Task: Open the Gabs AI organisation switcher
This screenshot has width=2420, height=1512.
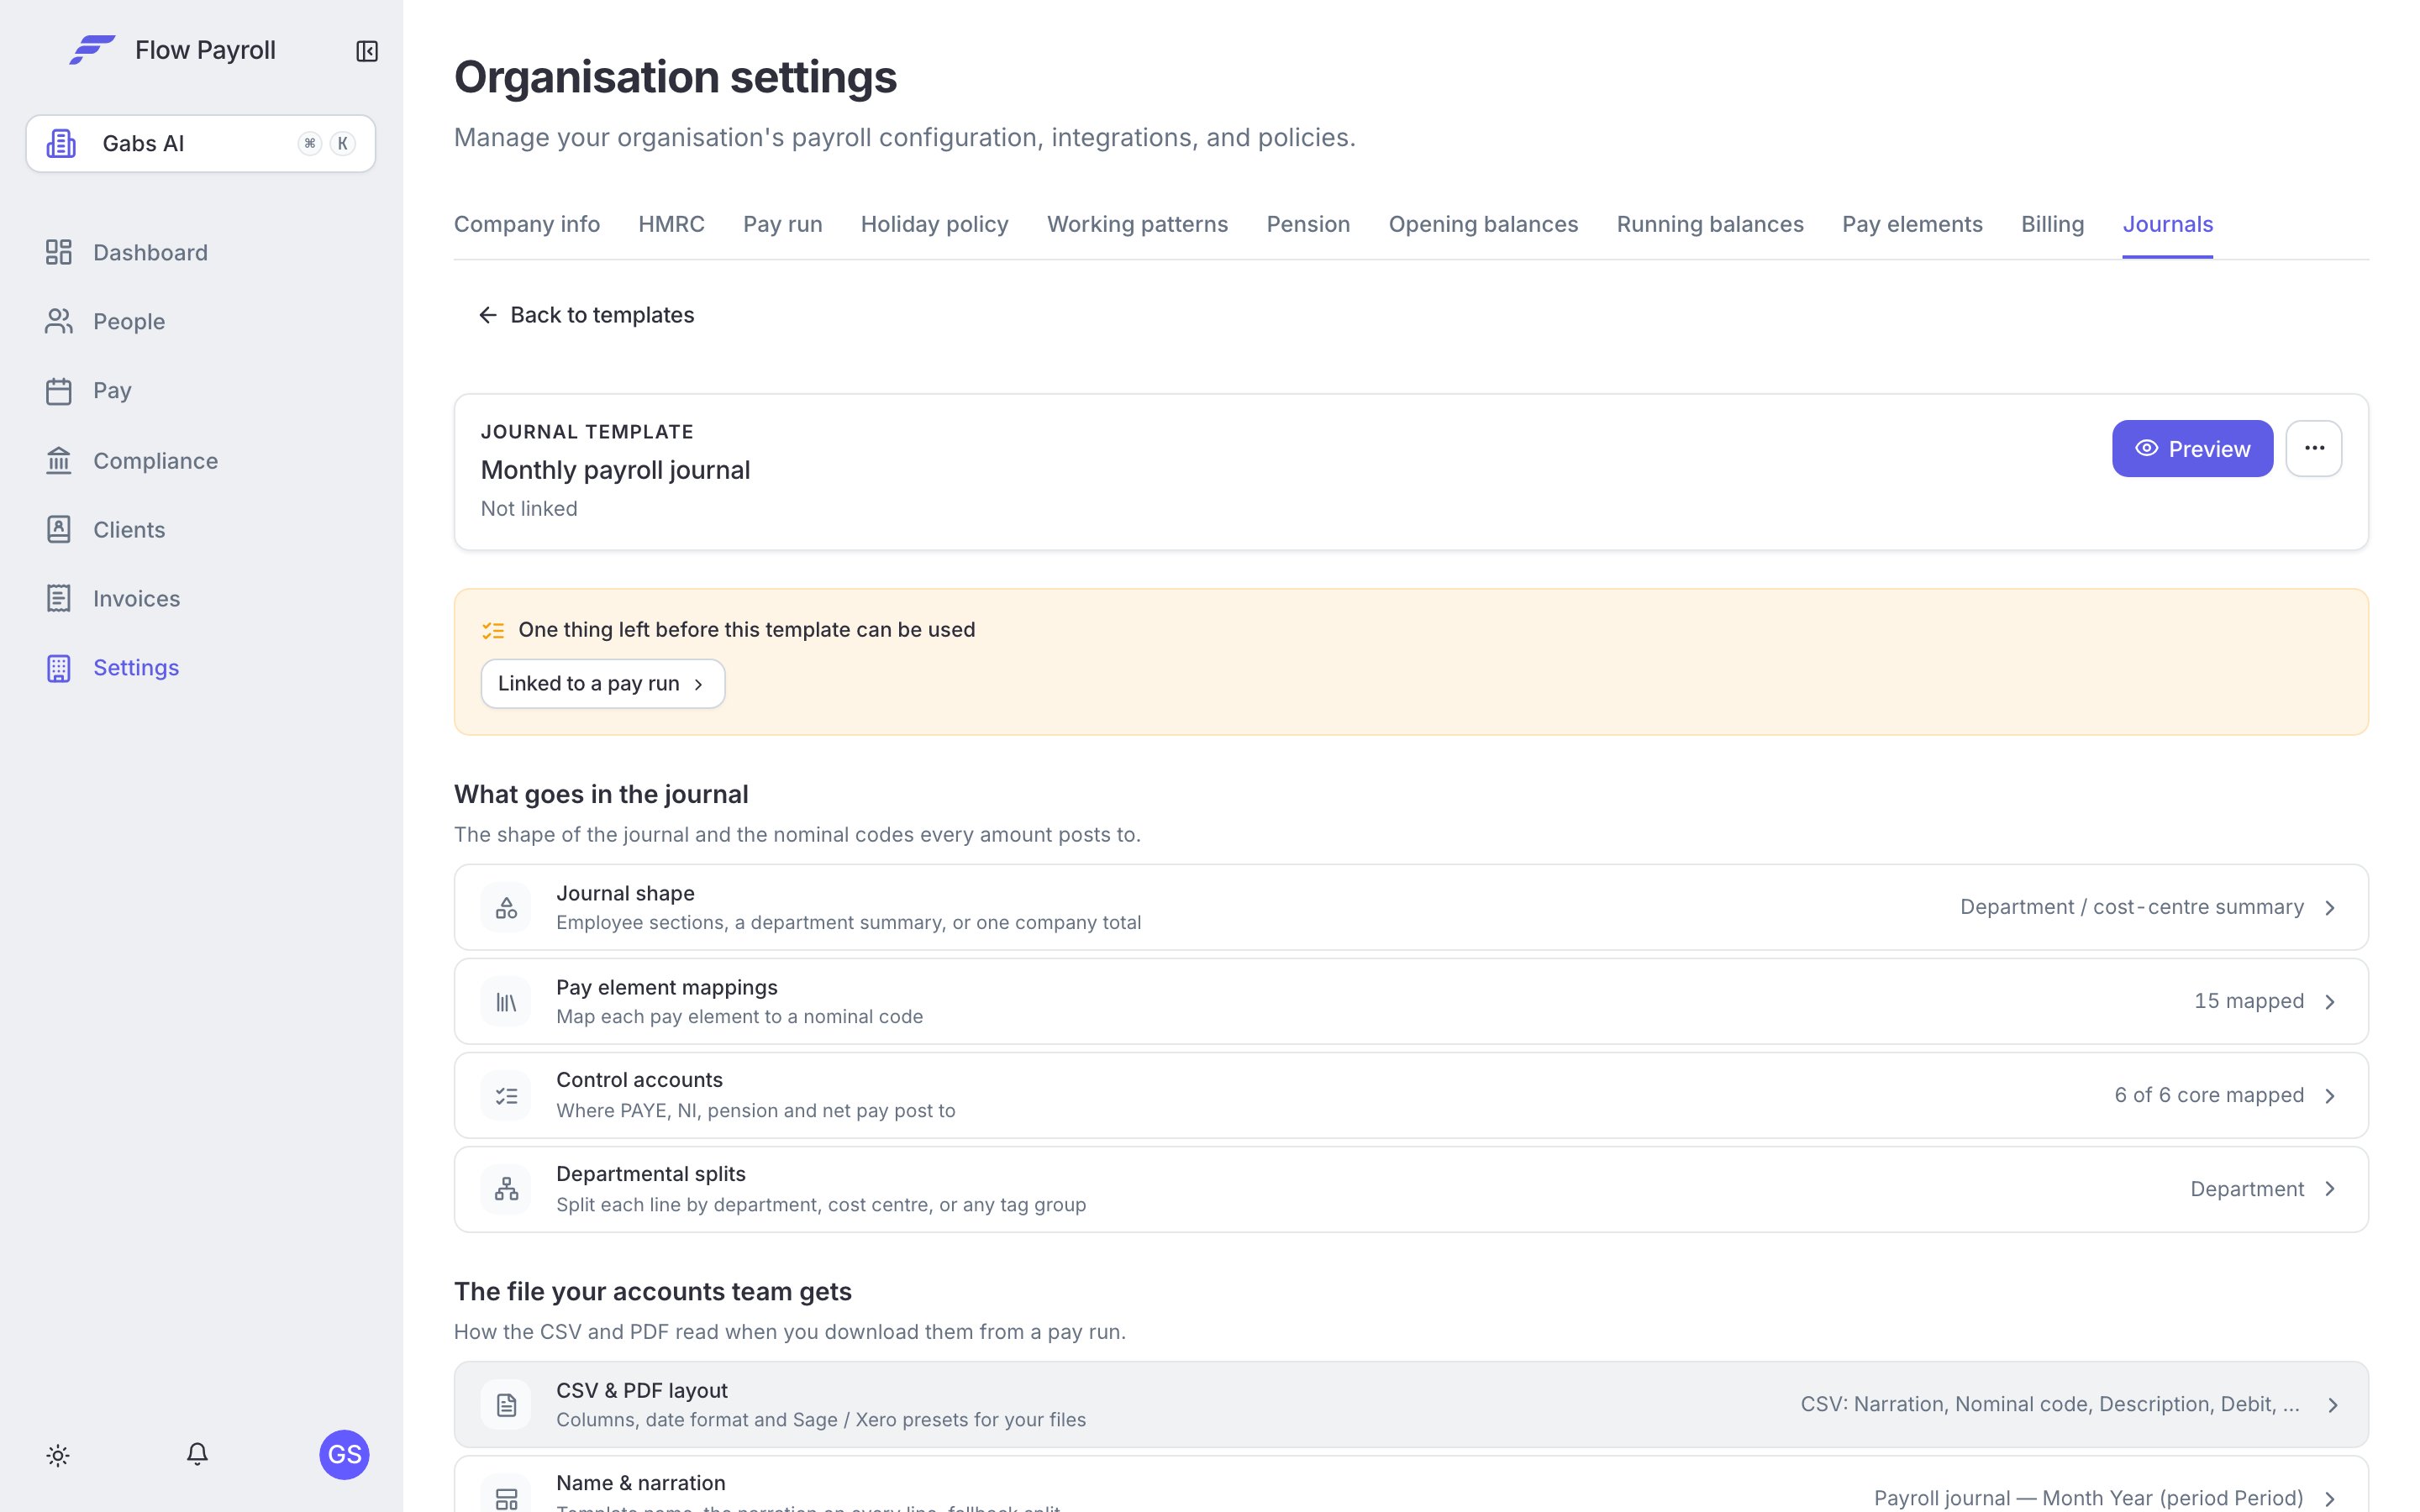Action: (201, 143)
